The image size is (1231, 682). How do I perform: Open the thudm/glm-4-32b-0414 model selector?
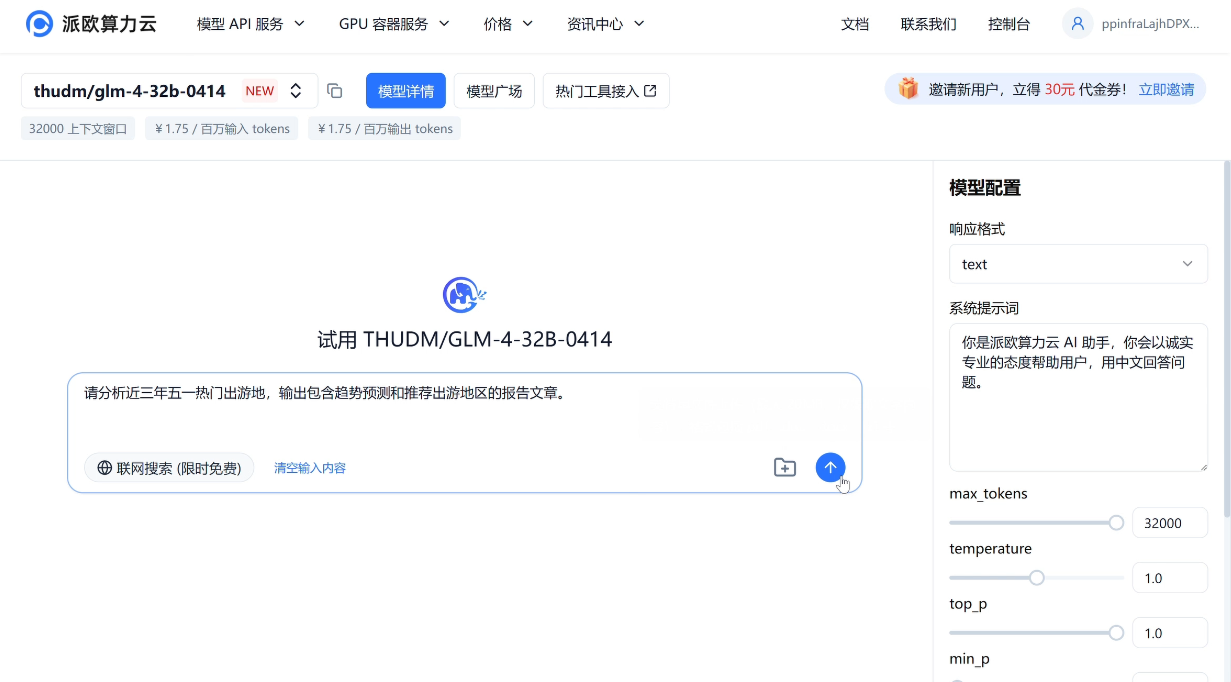(169, 91)
